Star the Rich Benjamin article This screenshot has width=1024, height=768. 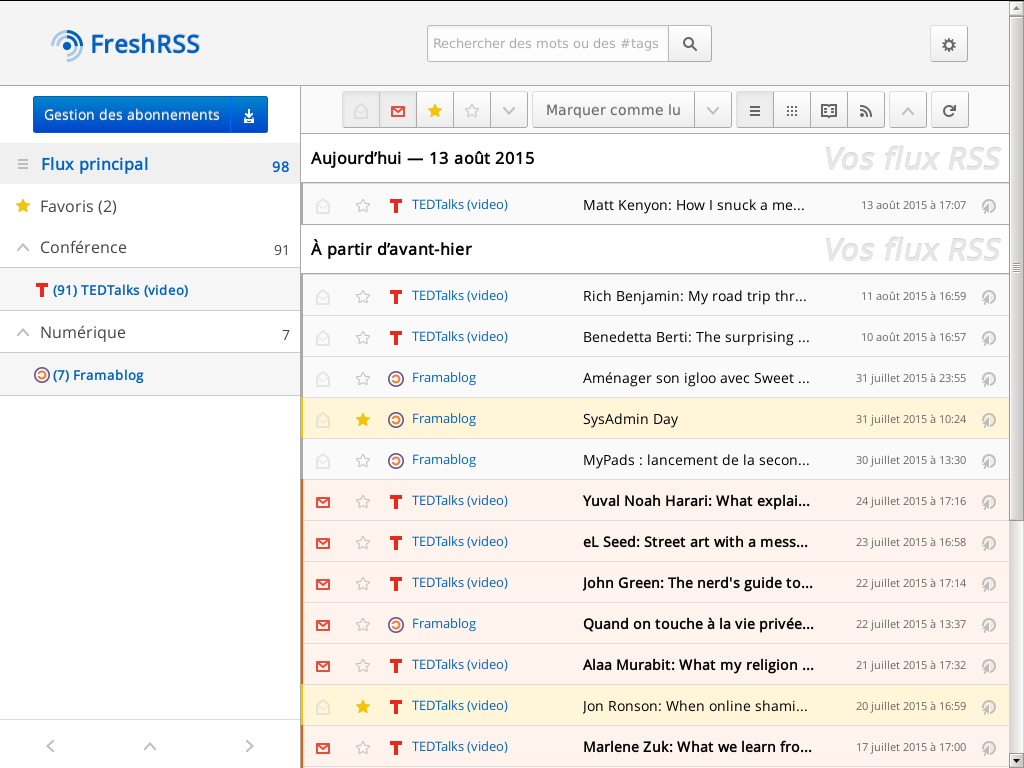point(363,296)
